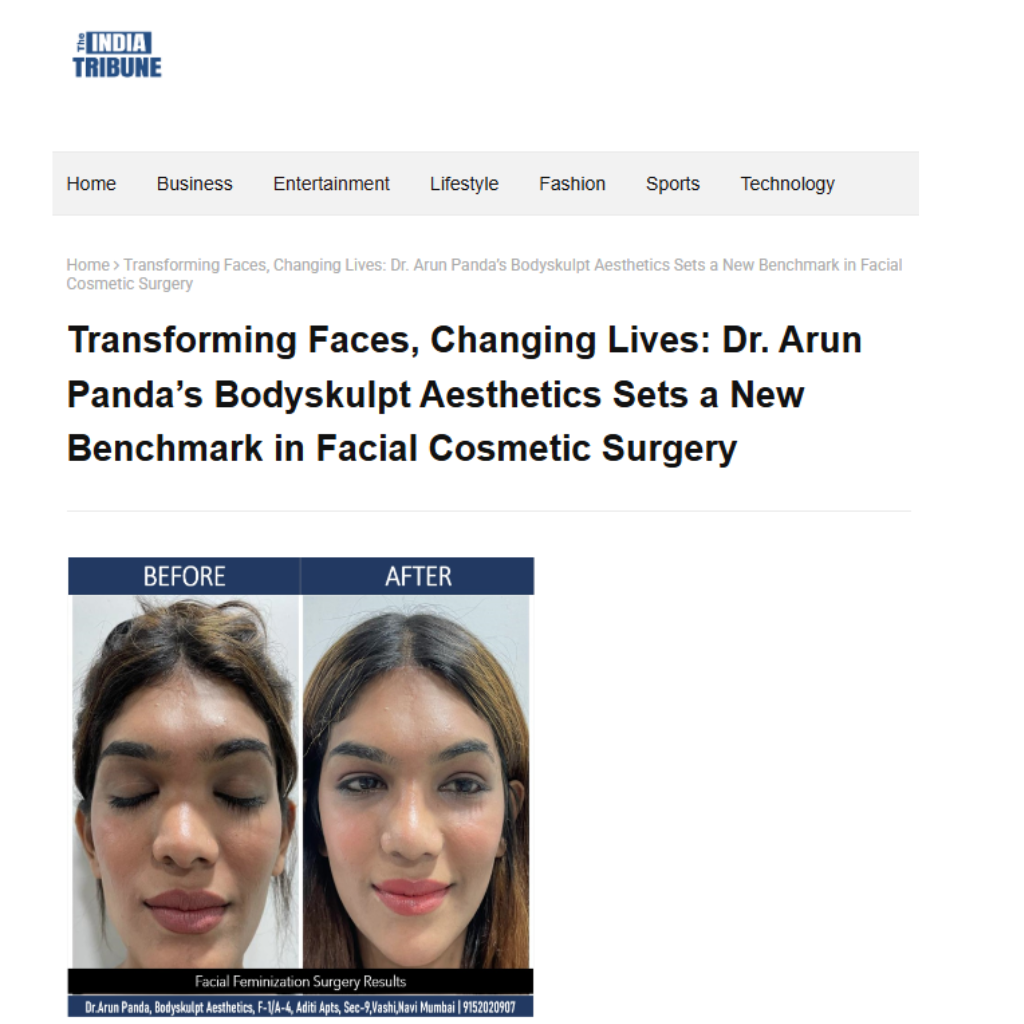1024x1024 pixels.
Task: Navigate to the Fashion section
Action: coord(572,184)
